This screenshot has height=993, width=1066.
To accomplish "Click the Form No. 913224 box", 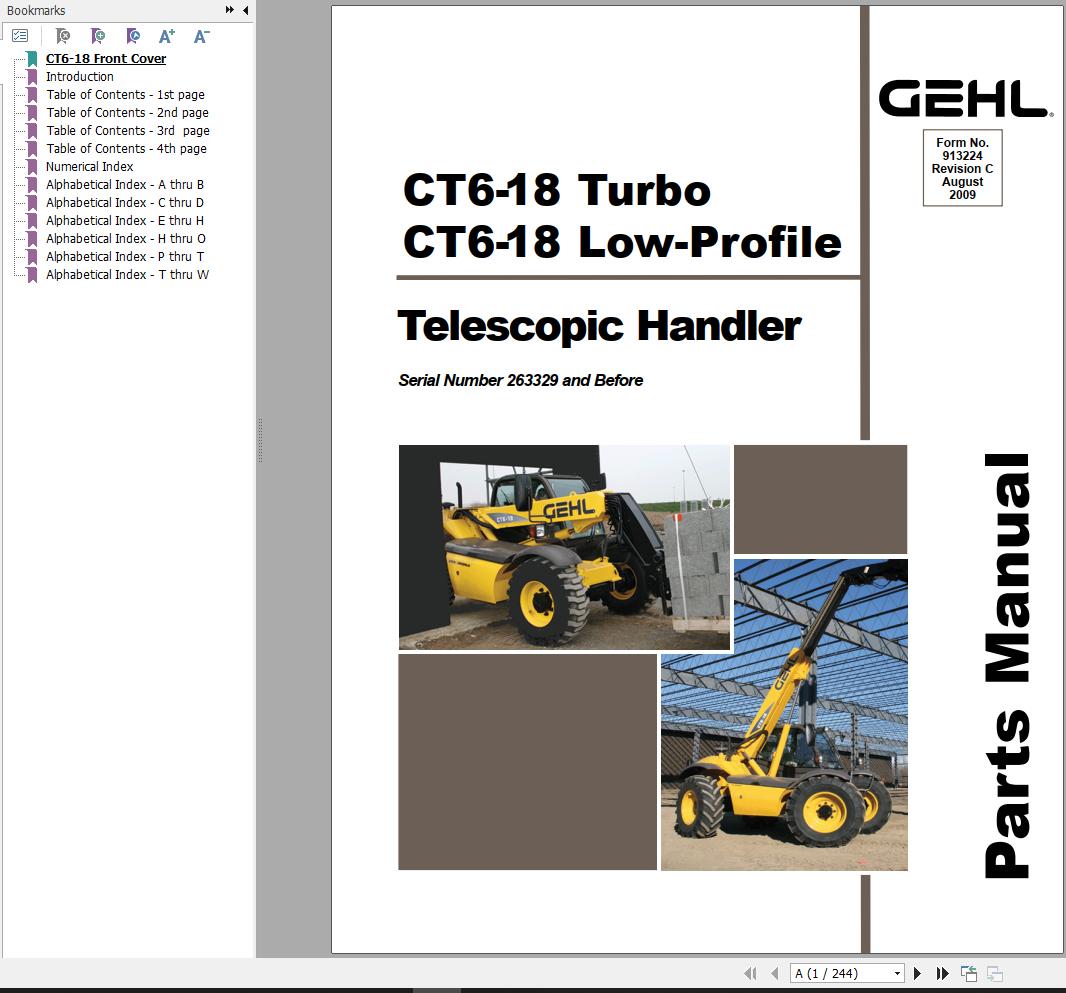I will pos(963,168).
